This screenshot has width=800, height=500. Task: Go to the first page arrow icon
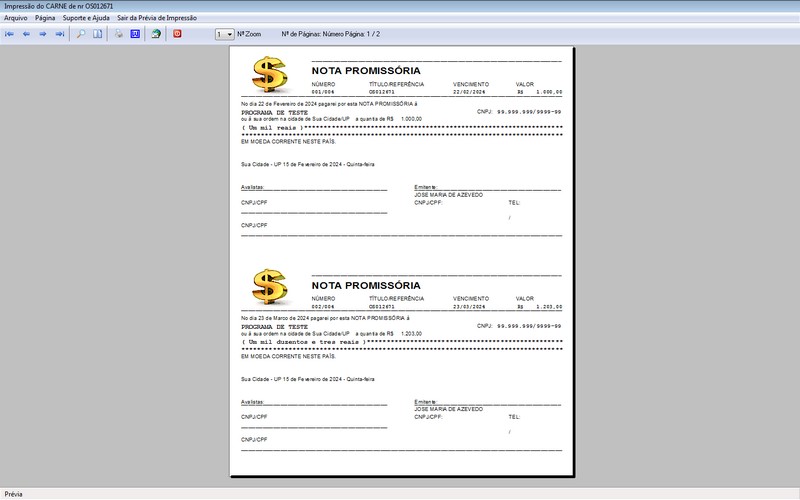coord(10,34)
